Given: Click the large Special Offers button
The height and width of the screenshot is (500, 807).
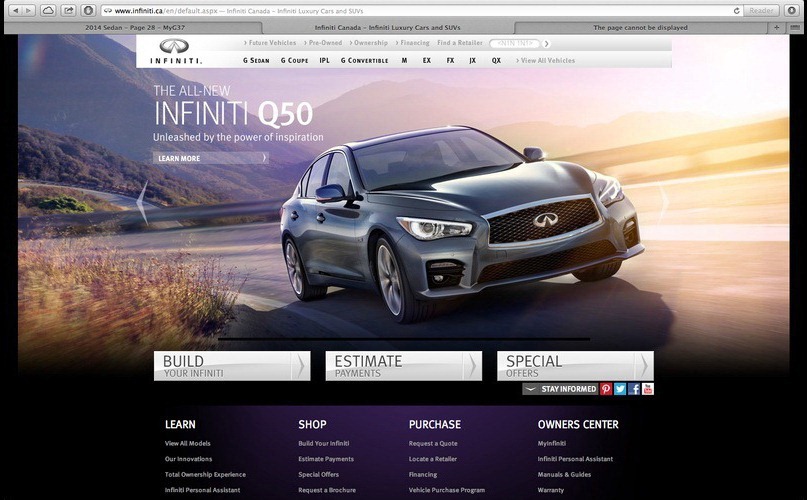Looking at the screenshot, I should point(575,366).
